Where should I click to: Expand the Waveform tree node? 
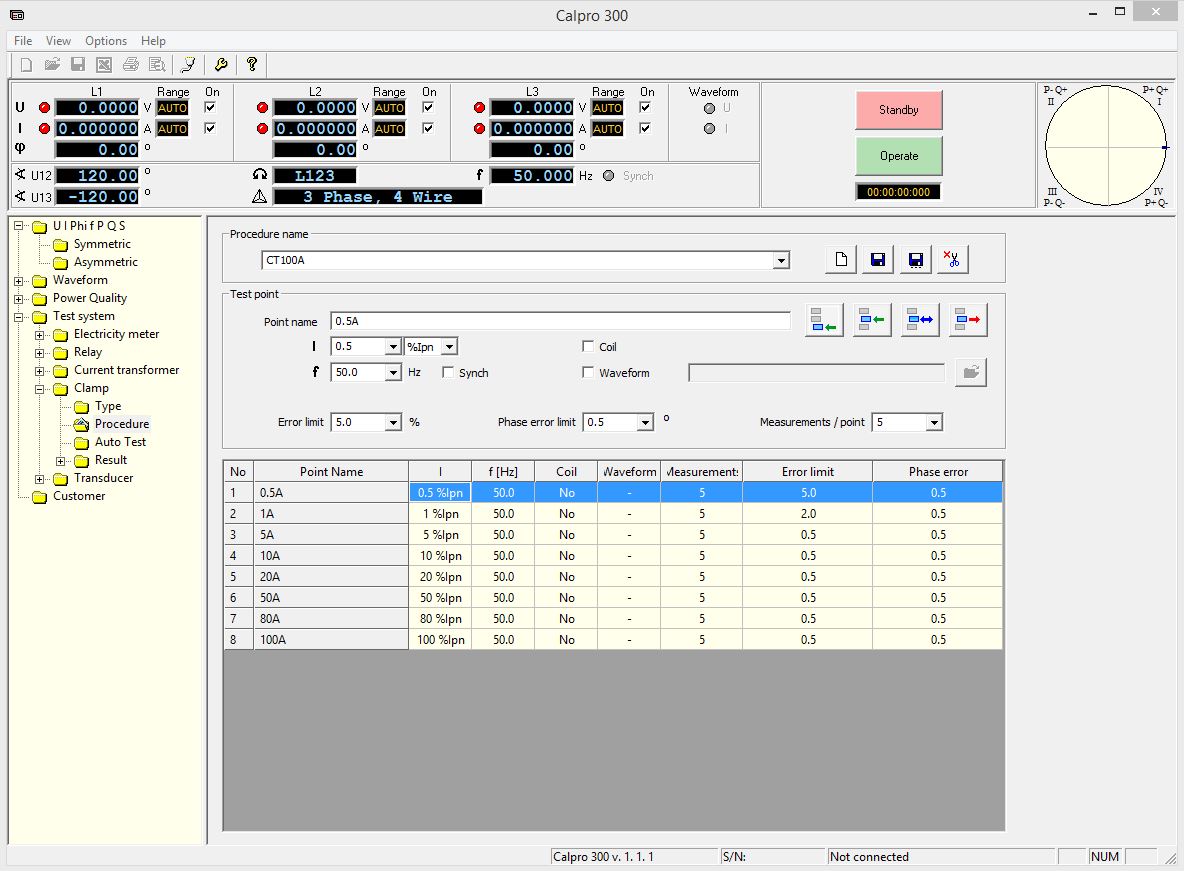point(19,281)
